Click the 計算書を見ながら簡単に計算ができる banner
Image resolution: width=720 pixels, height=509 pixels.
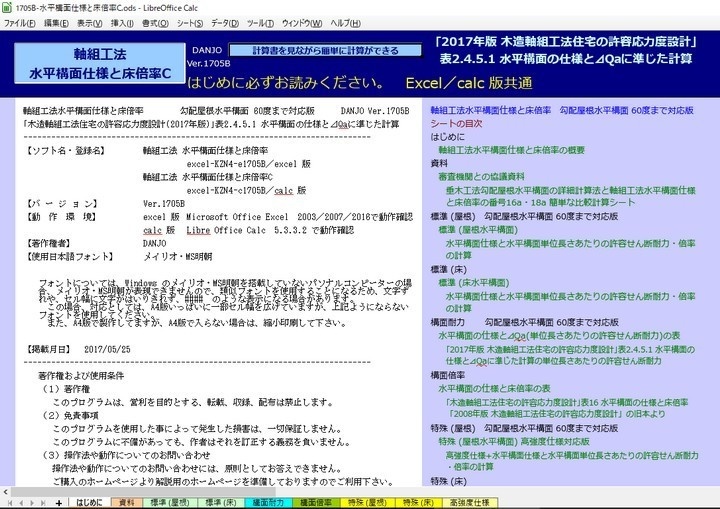tap(325, 51)
